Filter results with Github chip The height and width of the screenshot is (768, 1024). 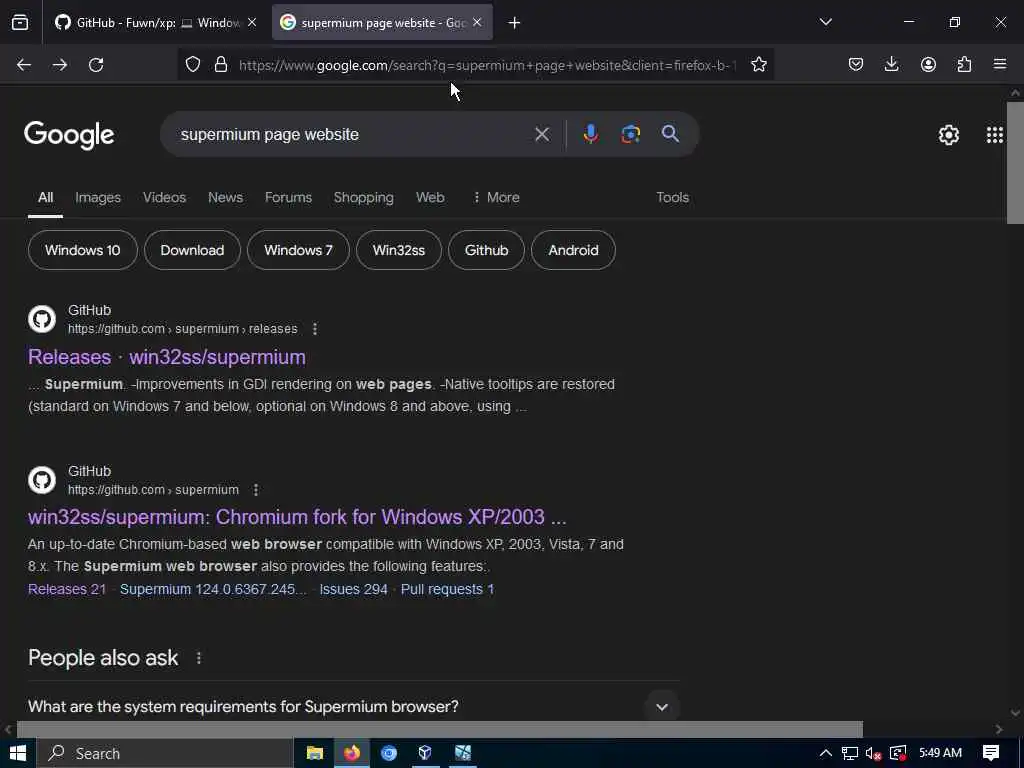(x=487, y=250)
